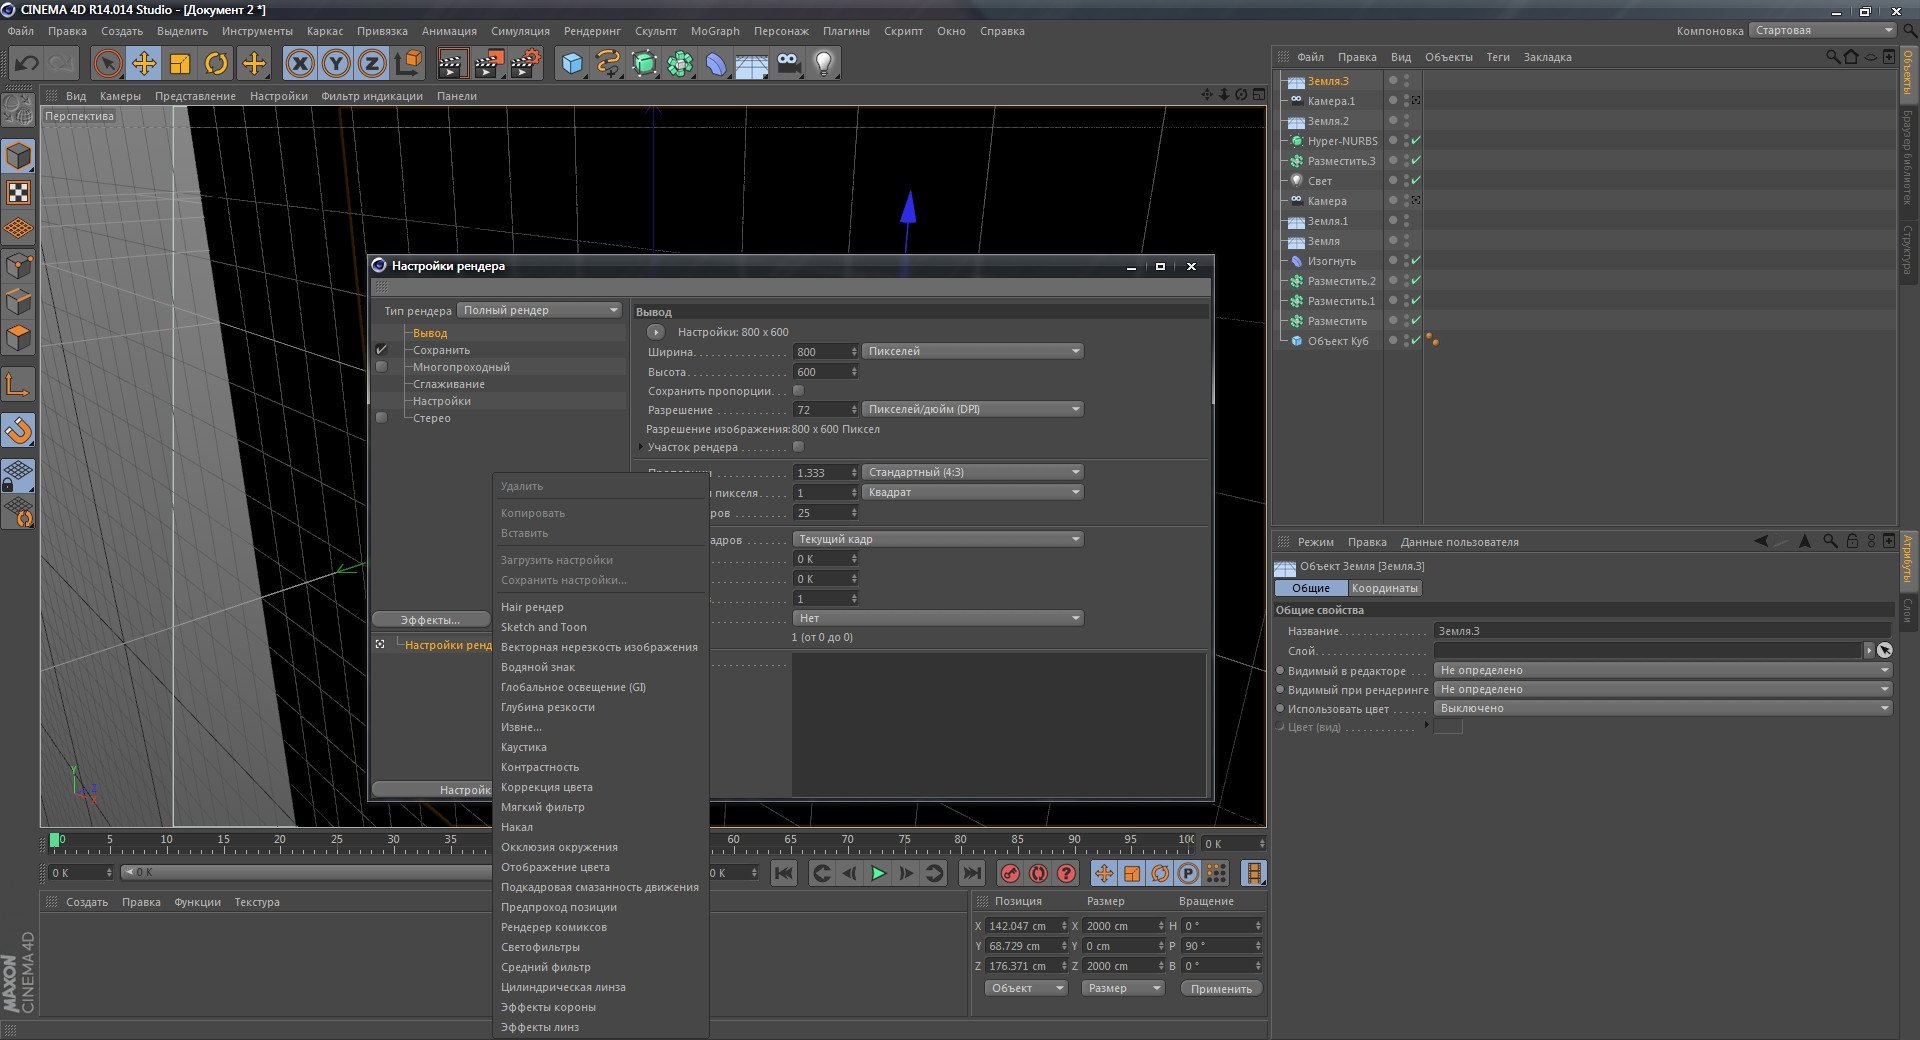Viewport: 1920px width, 1040px height.
Task: Open the Текущий кадр dropdown
Action: [938, 539]
